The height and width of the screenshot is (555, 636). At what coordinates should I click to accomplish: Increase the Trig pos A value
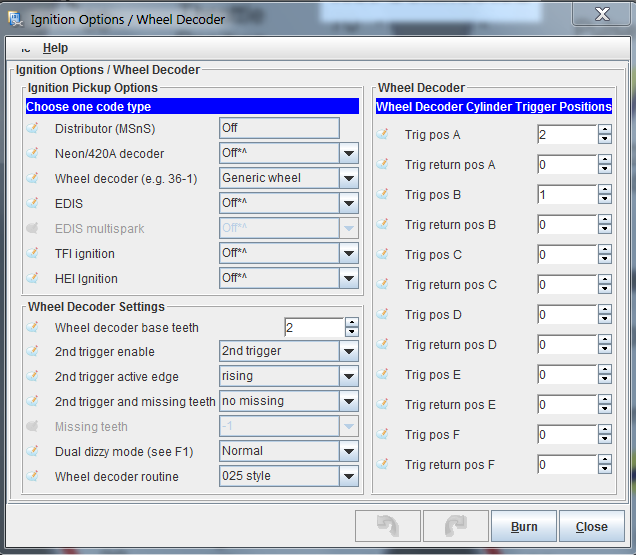click(604, 129)
